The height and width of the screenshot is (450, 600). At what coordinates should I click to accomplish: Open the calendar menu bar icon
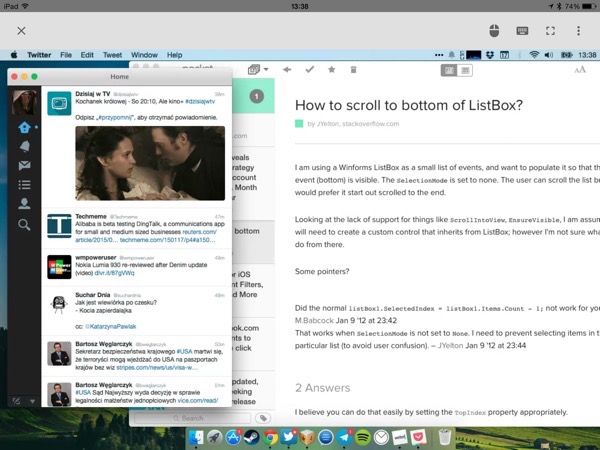504,55
